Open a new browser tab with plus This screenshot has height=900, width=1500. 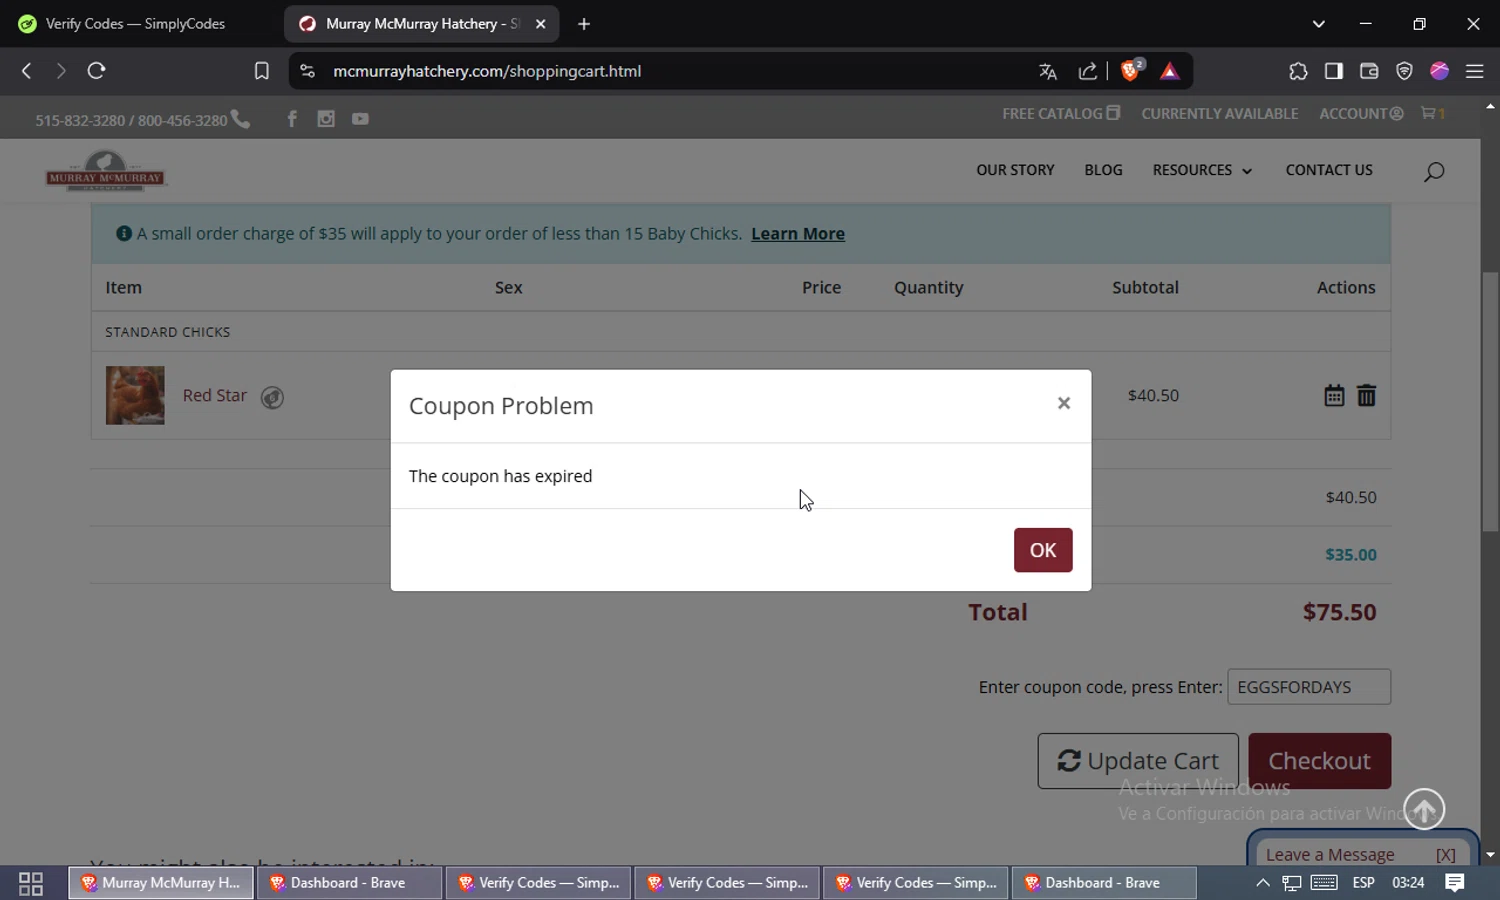[x=584, y=24]
